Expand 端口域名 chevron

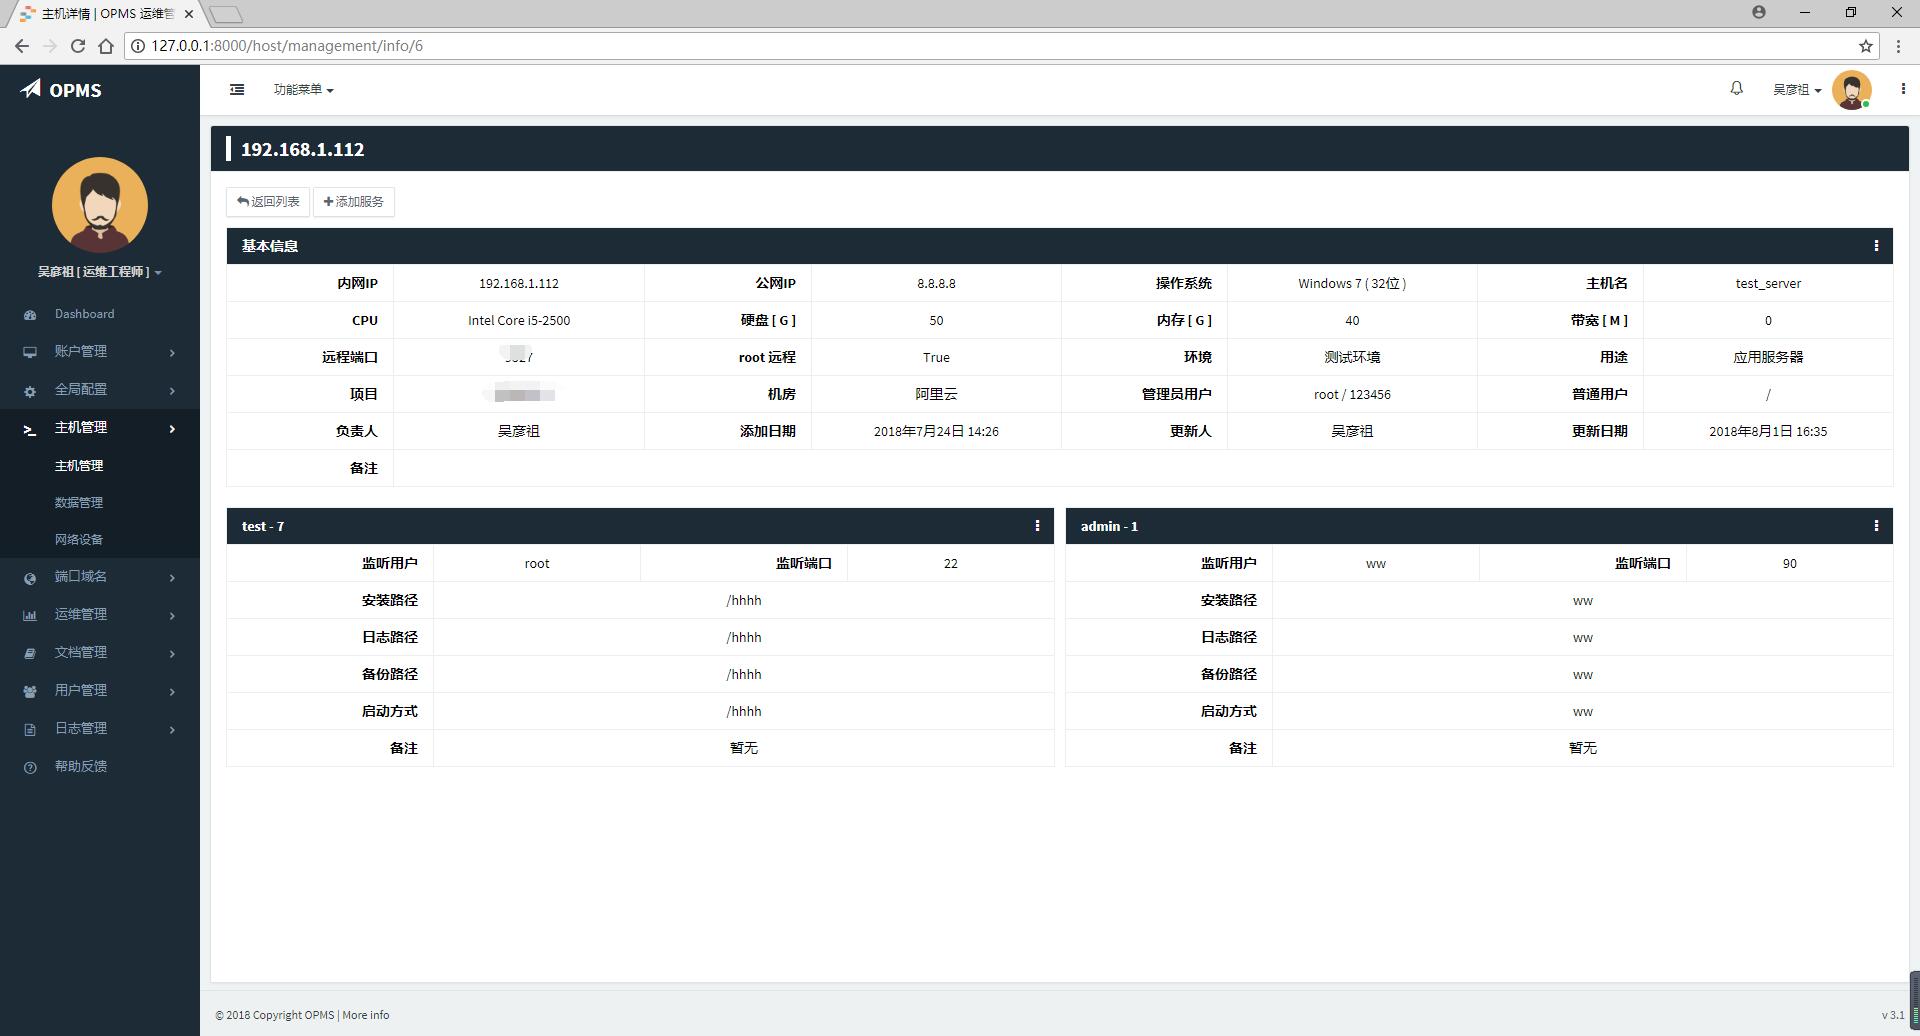(172, 578)
